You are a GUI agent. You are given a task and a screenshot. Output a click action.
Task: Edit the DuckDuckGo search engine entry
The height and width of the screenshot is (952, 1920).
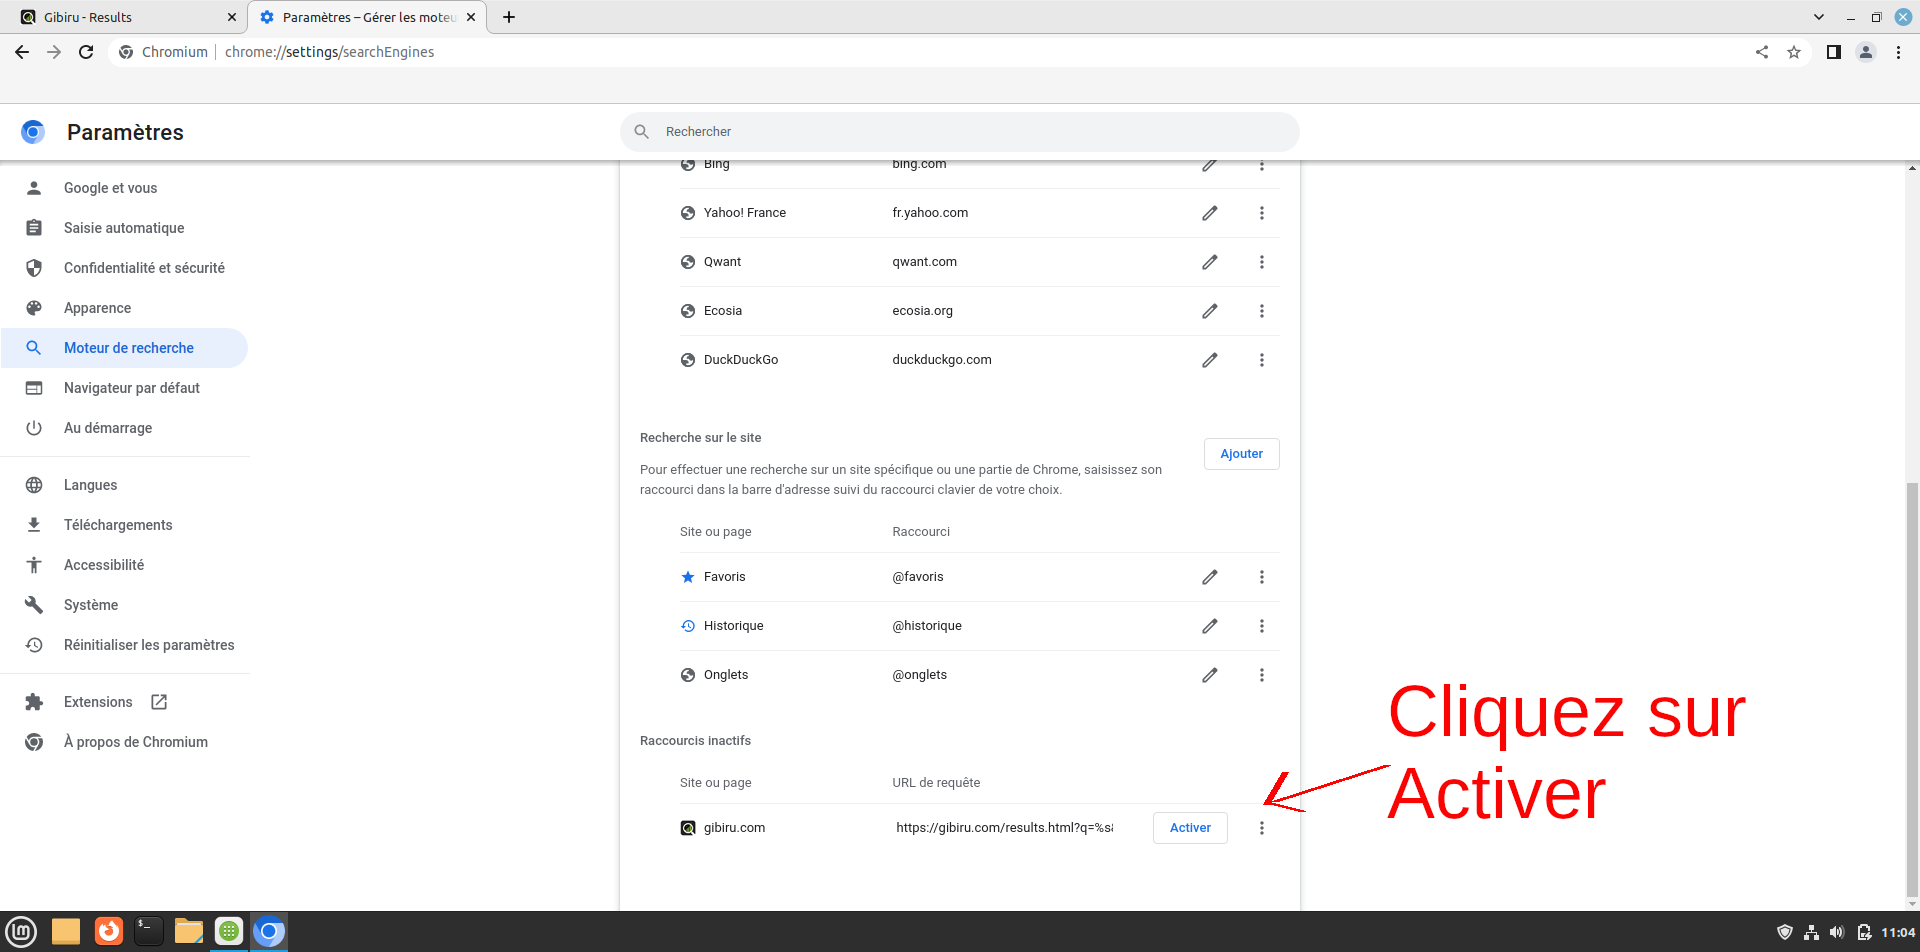1209,360
